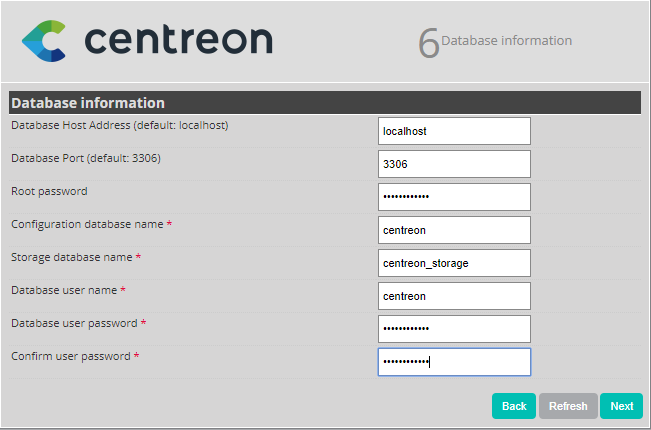The height and width of the screenshot is (430, 651).
Task: Edit the Configuration database name field
Action: coord(454,230)
